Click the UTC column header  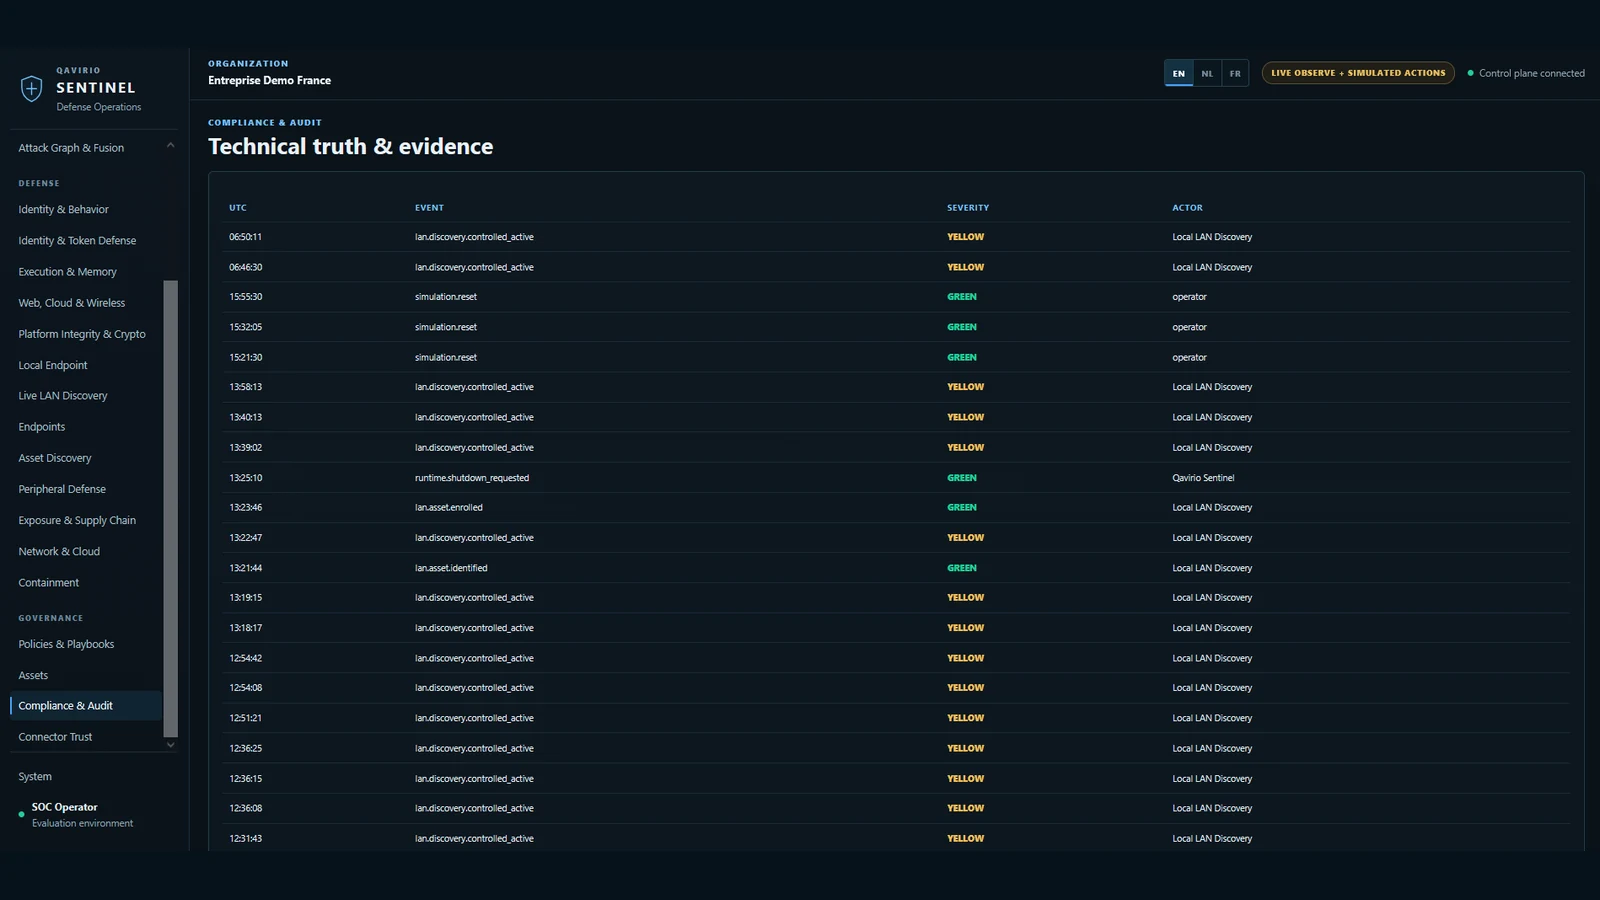point(238,208)
